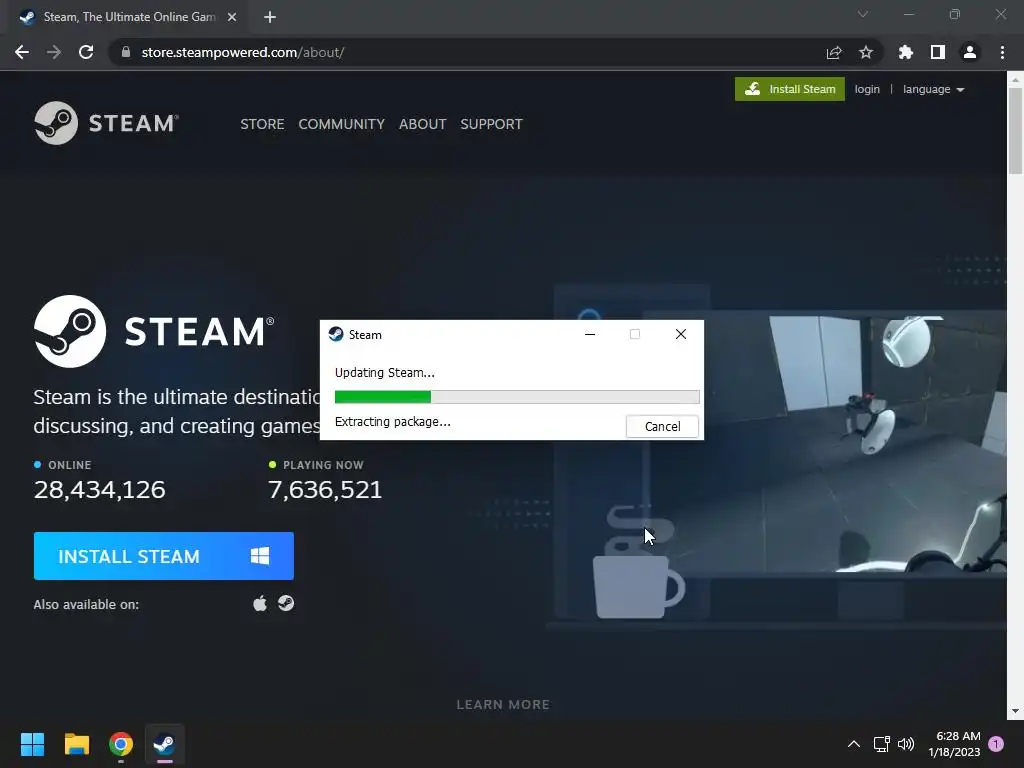This screenshot has width=1024, height=768.
Task: Click the page vertical scrollbar thumb
Action: (1015, 131)
